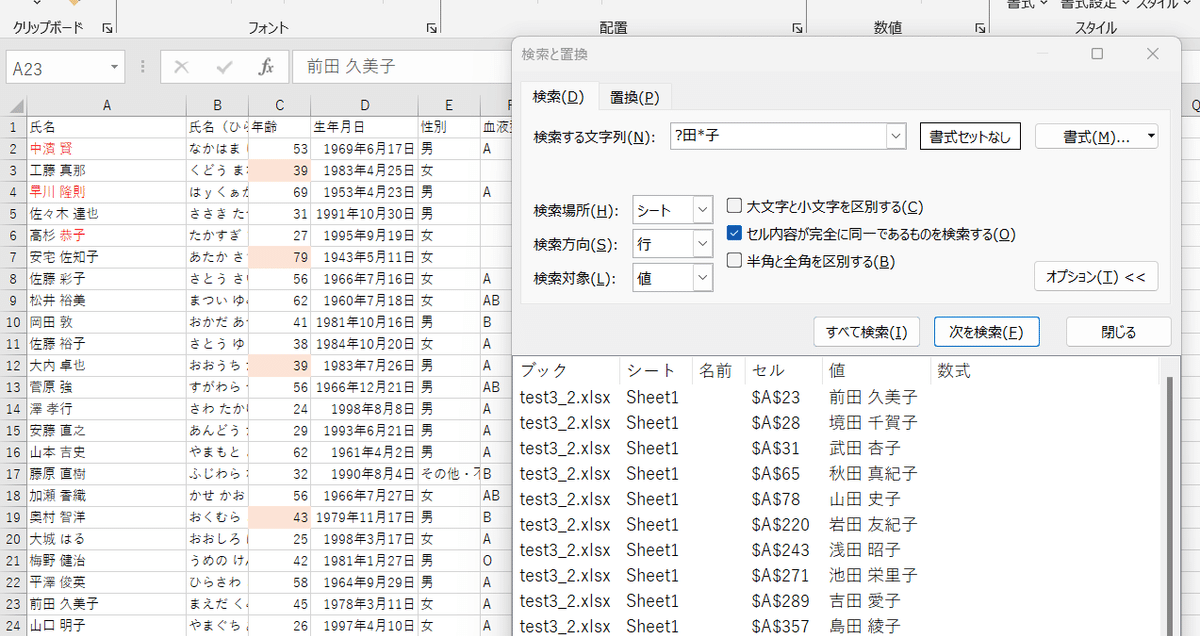Expand the 検索する文字列 history dropdown arrow
The height and width of the screenshot is (636, 1200).
896,136
